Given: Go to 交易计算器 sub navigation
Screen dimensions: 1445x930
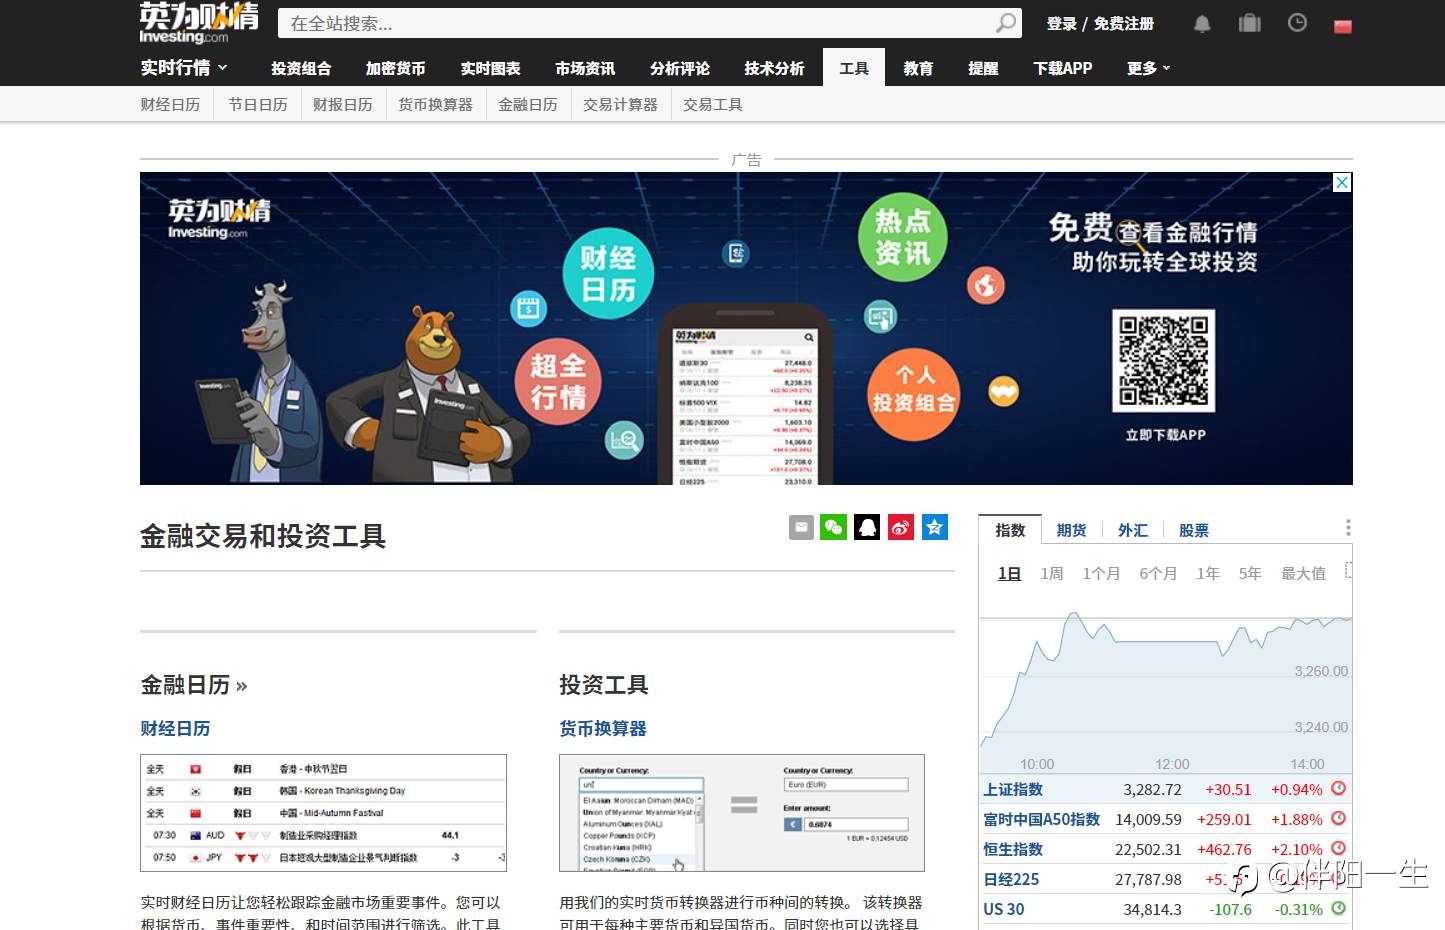Looking at the screenshot, I should (620, 104).
